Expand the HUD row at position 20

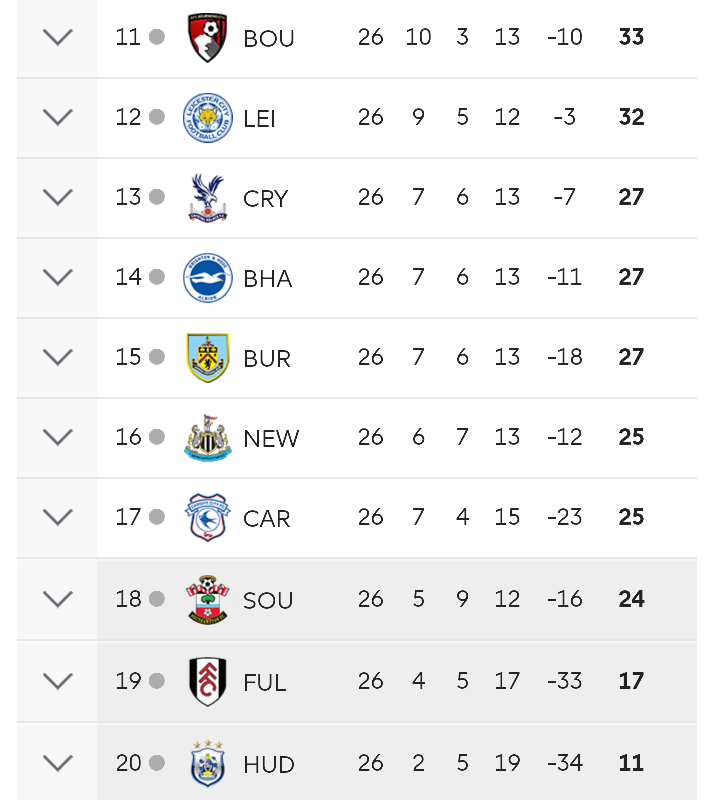pyautogui.click(x=58, y=763)
